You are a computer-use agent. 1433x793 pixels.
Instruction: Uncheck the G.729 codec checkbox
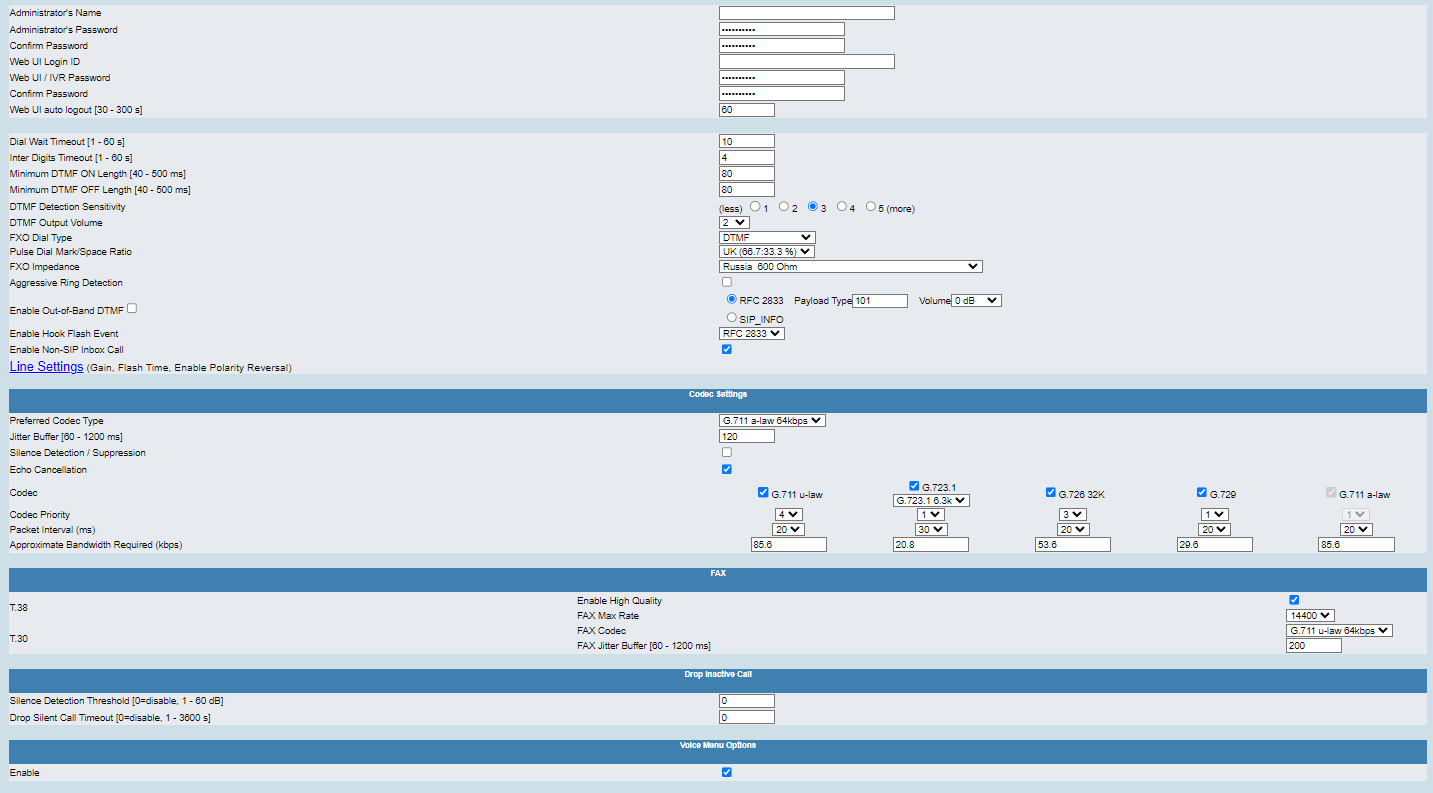coord(1202,492)
